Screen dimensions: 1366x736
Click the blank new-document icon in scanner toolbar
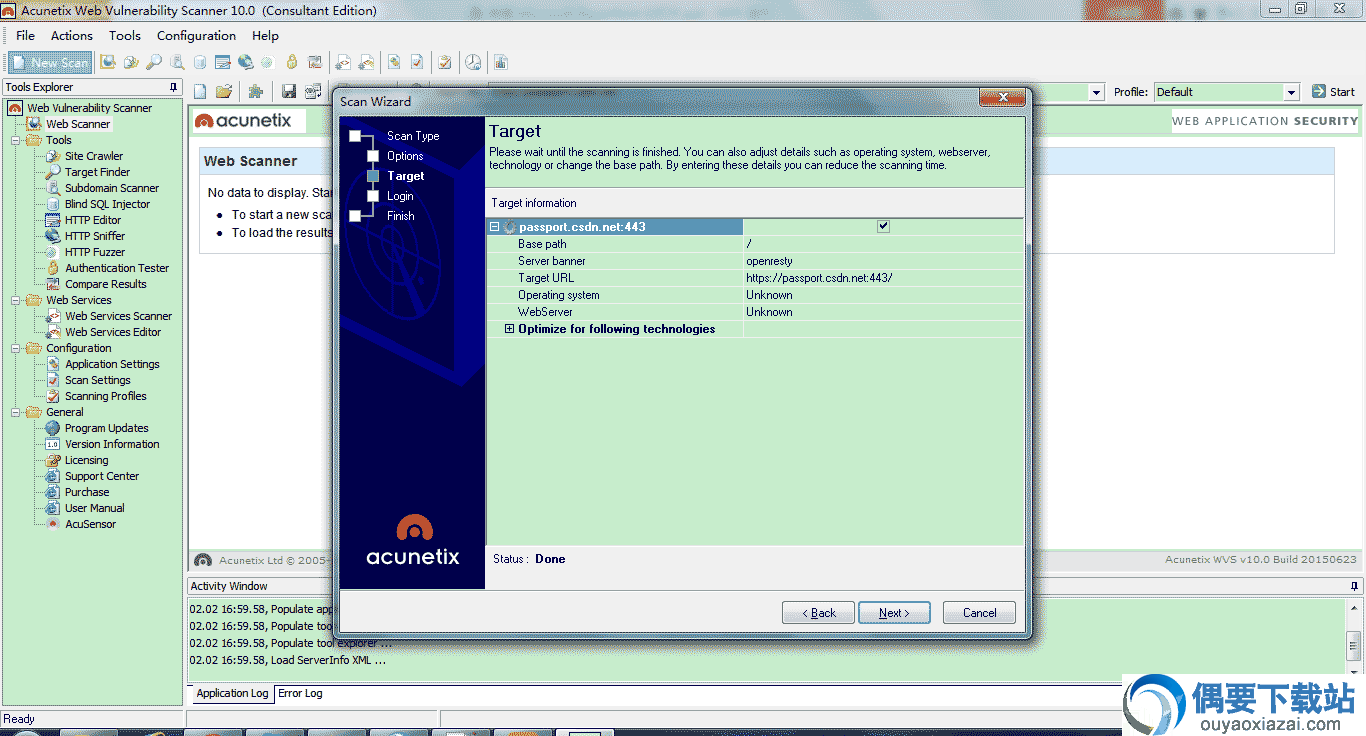(x=200, y=91)
